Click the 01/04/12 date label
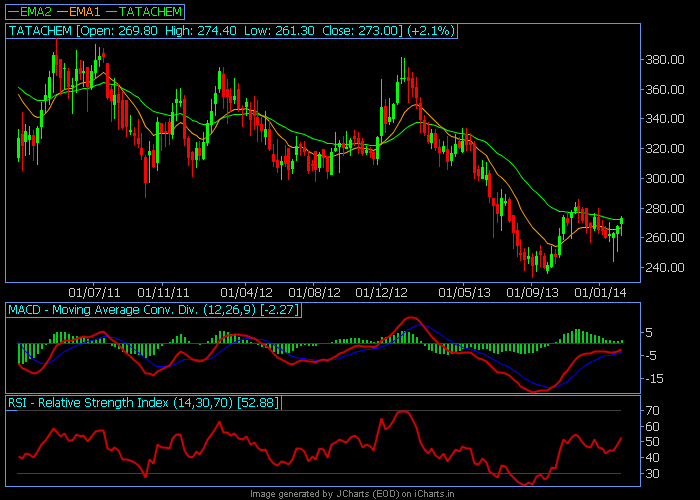 click(246, 293)
